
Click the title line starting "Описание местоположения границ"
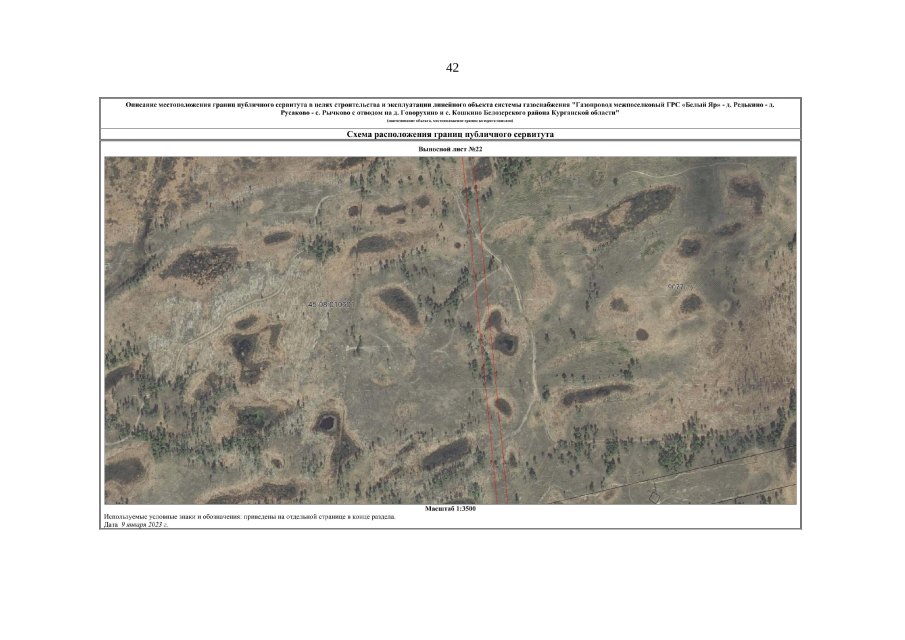[x=340, y=104]
